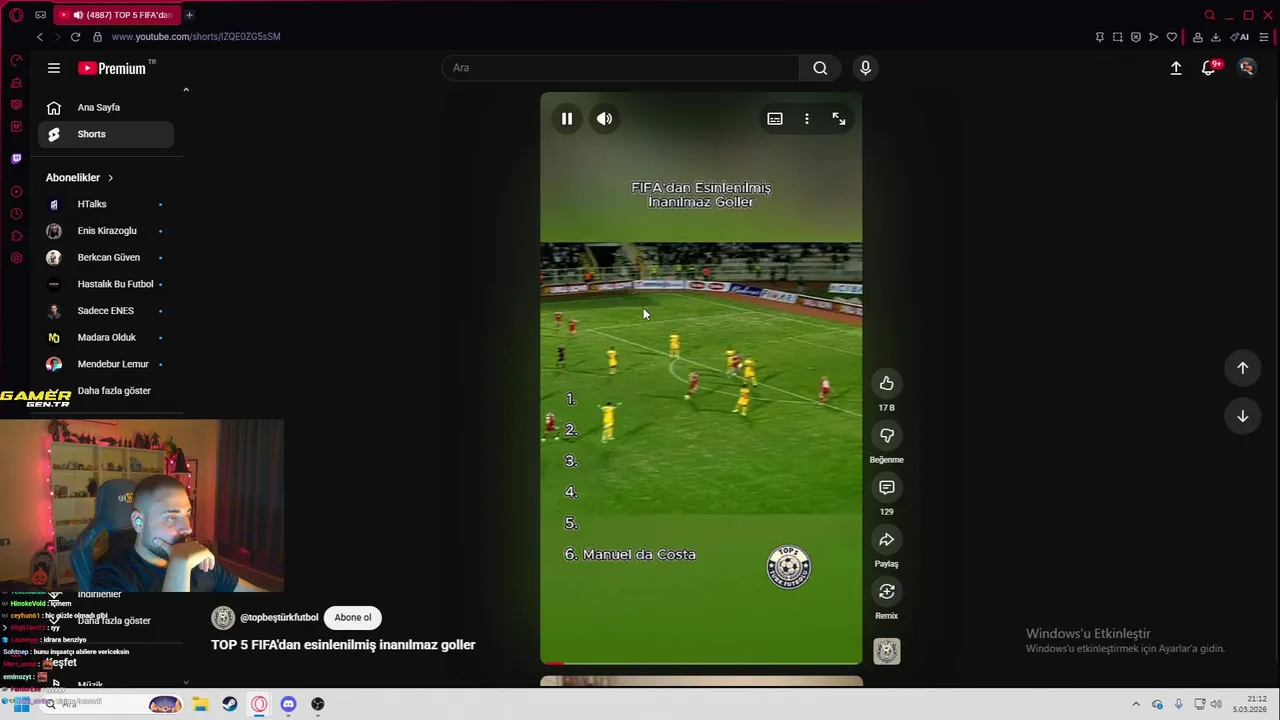Open Opera easy setup sliders icon
The width and height of the screenshot is (1280, 720).
point(1264,37)
